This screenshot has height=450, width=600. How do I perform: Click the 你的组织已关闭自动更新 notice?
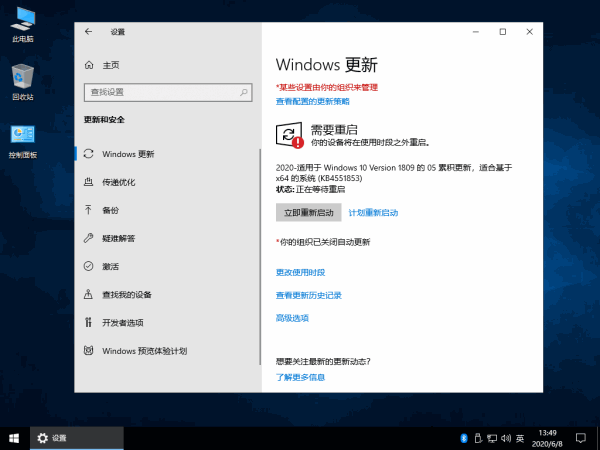pos(323,242)
